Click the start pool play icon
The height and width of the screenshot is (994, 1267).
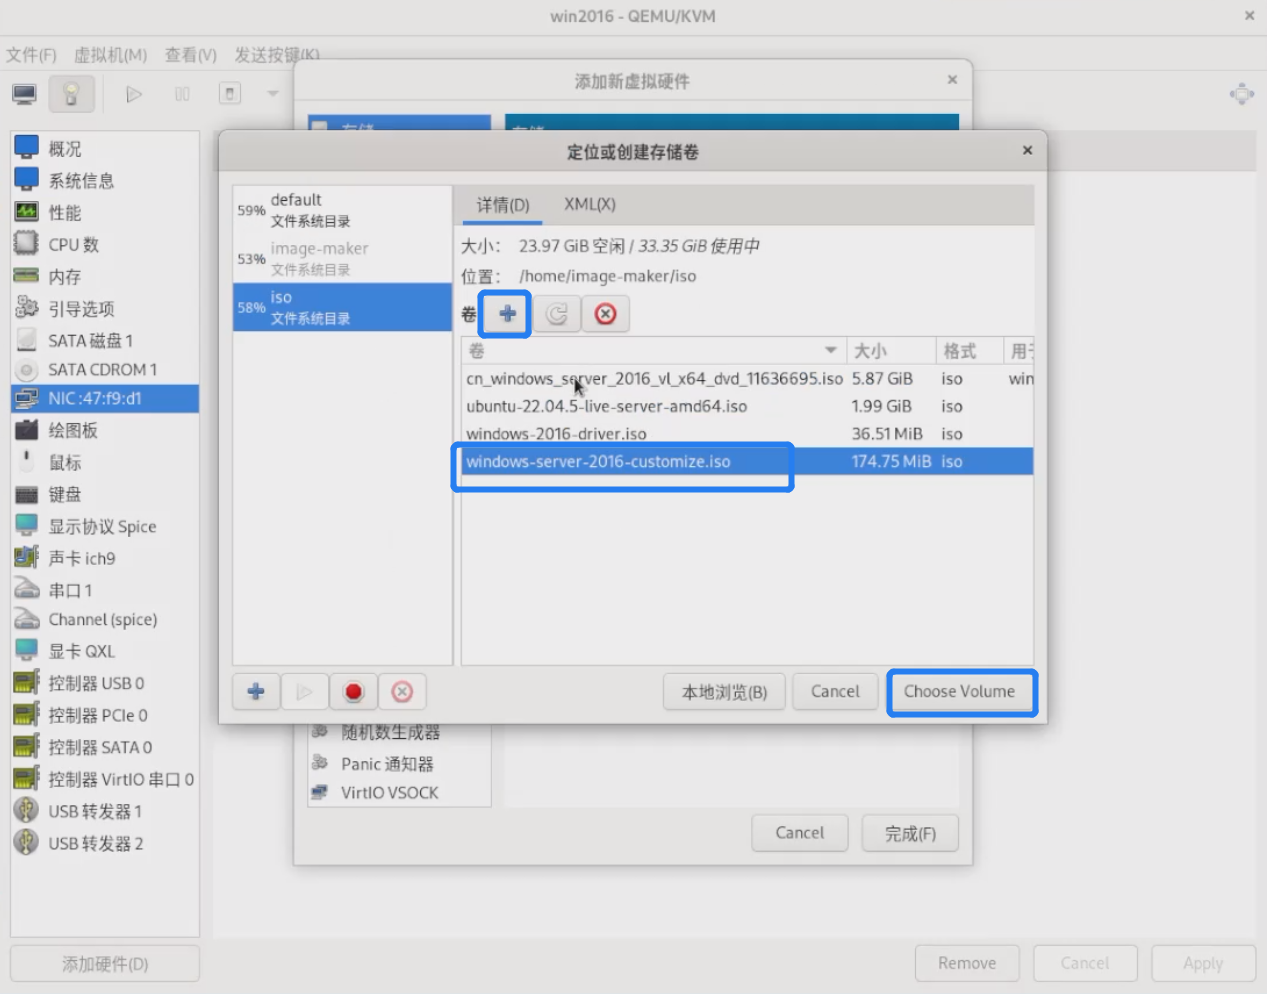point(305,692)
